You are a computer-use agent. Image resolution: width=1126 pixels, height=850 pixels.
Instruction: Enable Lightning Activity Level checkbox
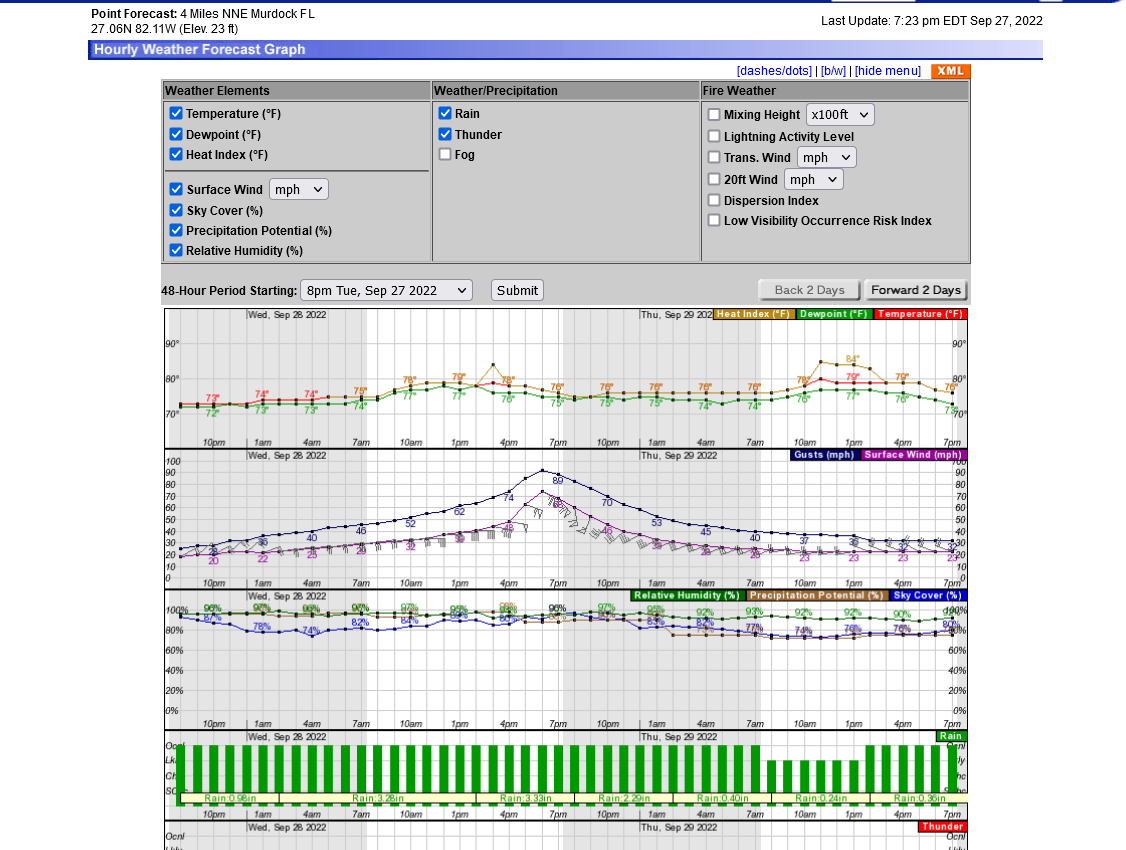click(x=714, y=136)
